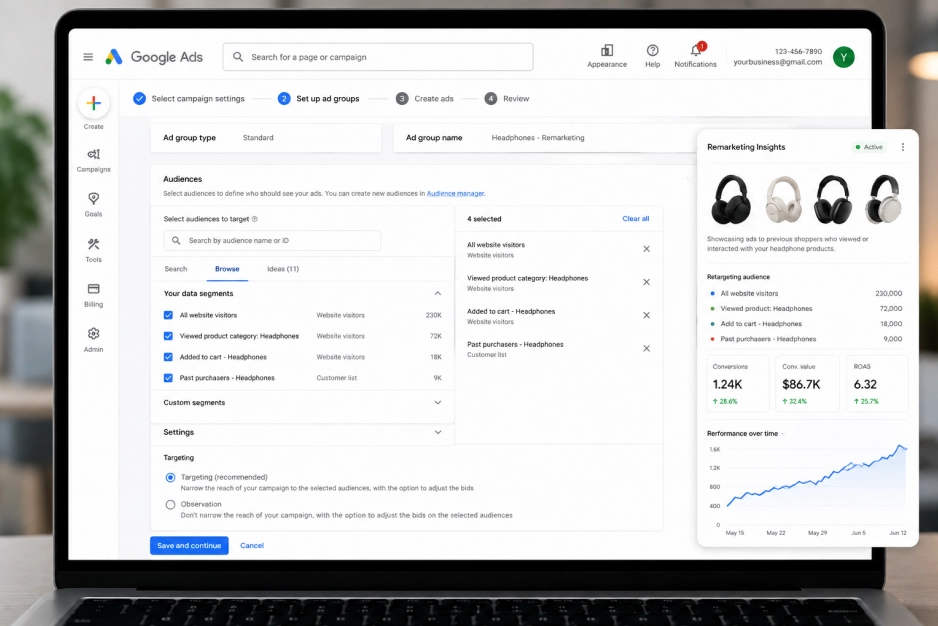Collapse Your data segments section
The image size is (938, 626).
click(x=438, y=293)
